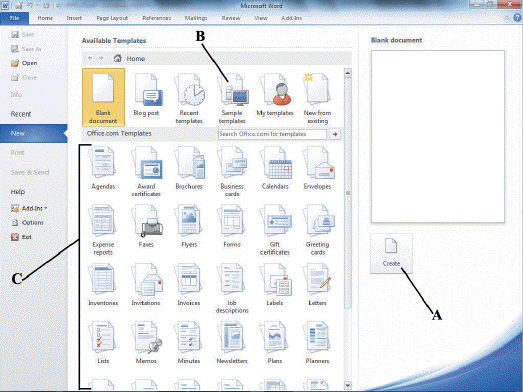
Task: Click the search go arrow button
Action: coord(335,134)
